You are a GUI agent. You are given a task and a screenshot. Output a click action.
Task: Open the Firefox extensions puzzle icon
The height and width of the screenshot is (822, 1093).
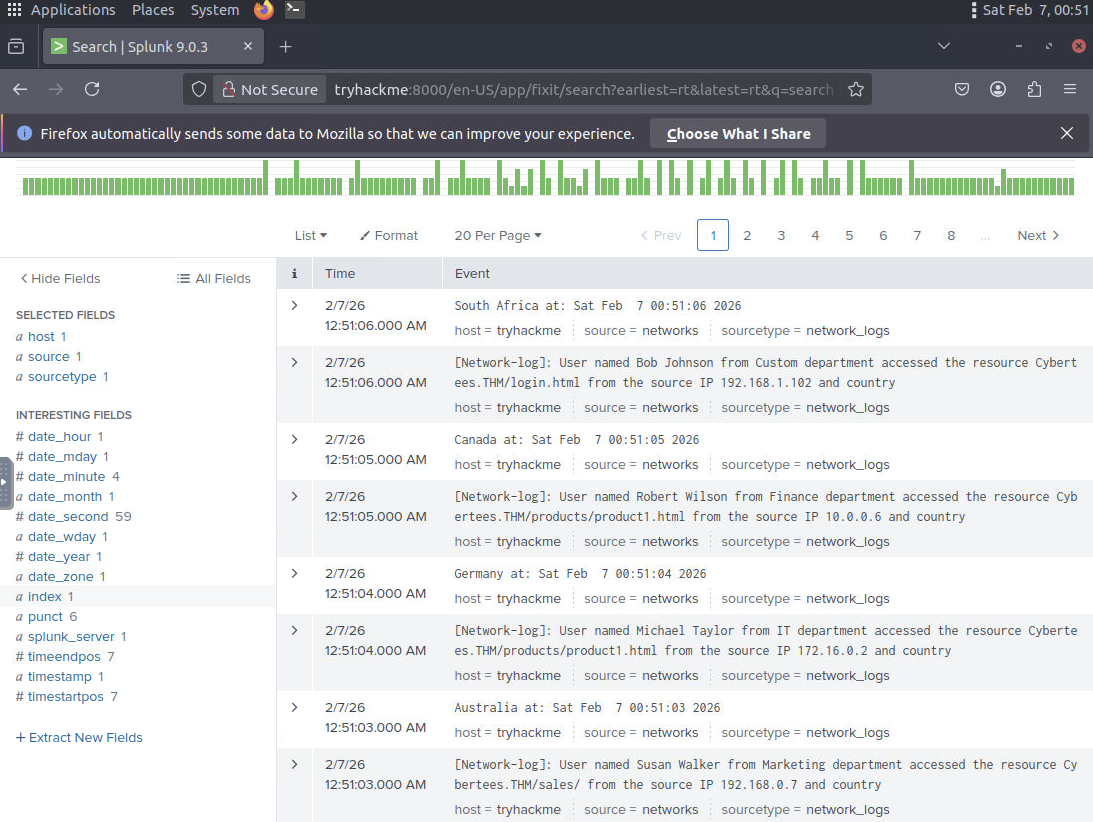pyautogui.click(x=1034, y=89)
